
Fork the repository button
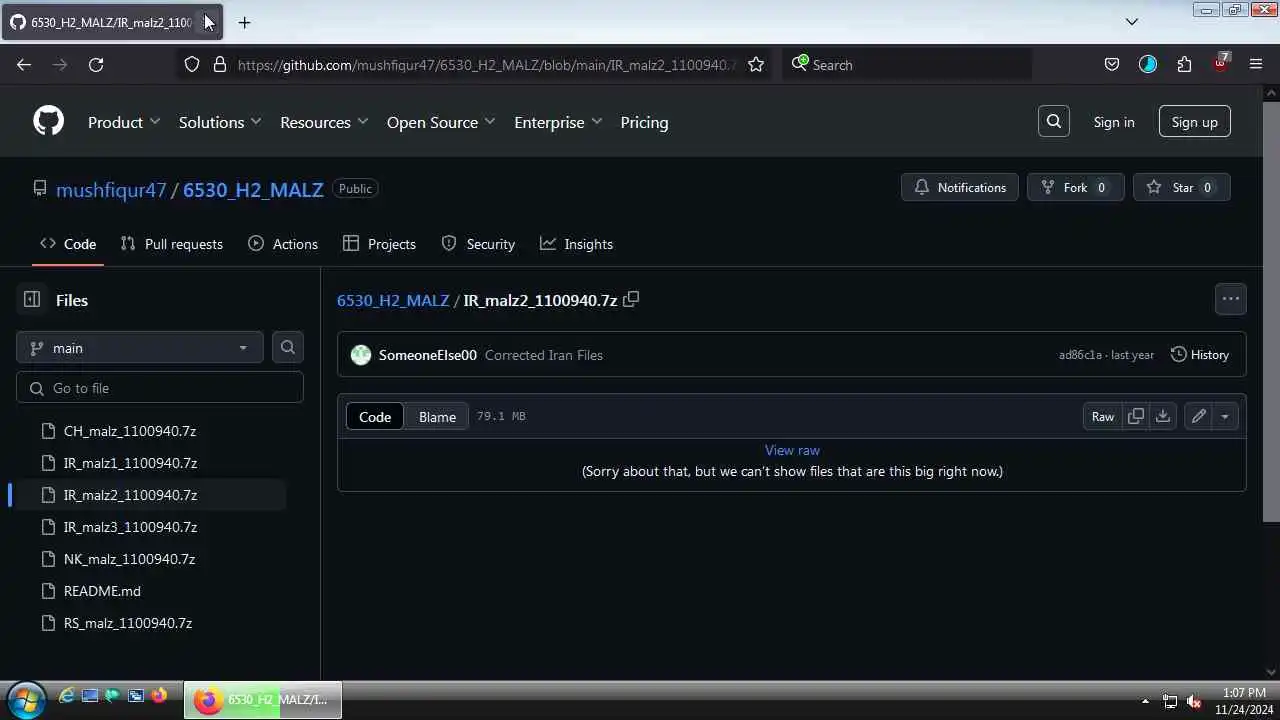[1076, 187]
